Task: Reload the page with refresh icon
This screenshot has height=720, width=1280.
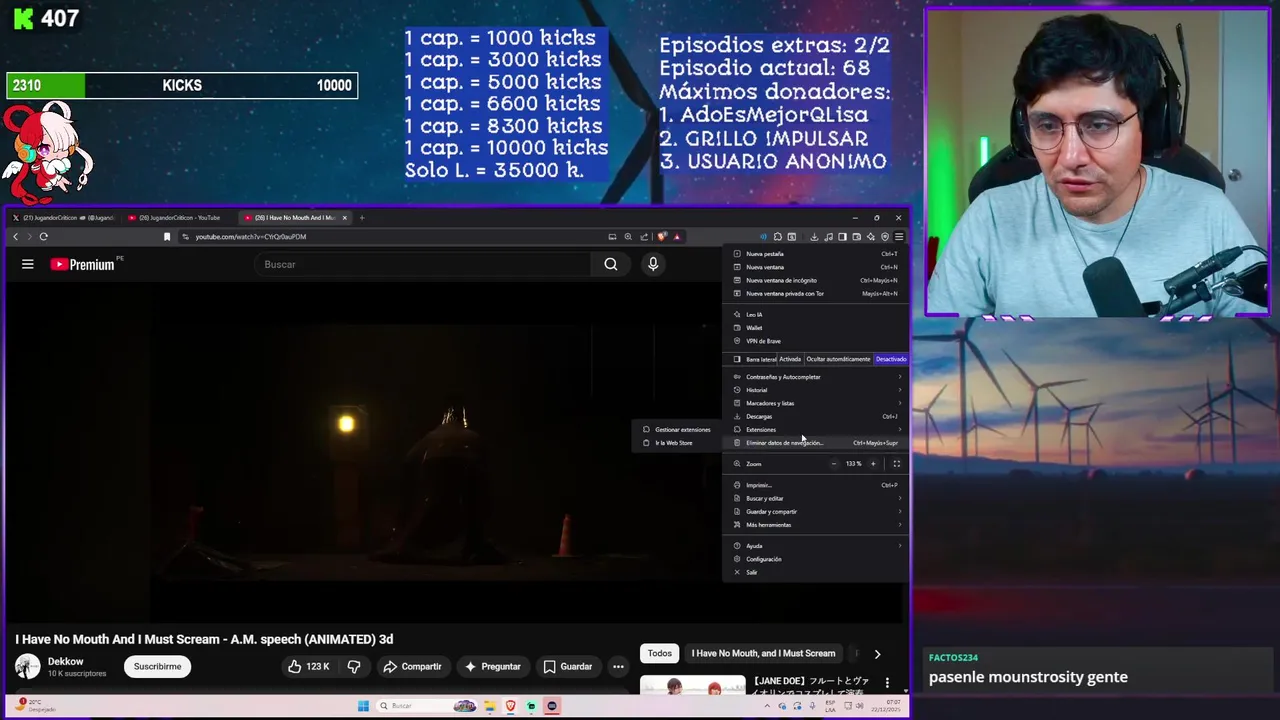Action: (x=44, y=237)
